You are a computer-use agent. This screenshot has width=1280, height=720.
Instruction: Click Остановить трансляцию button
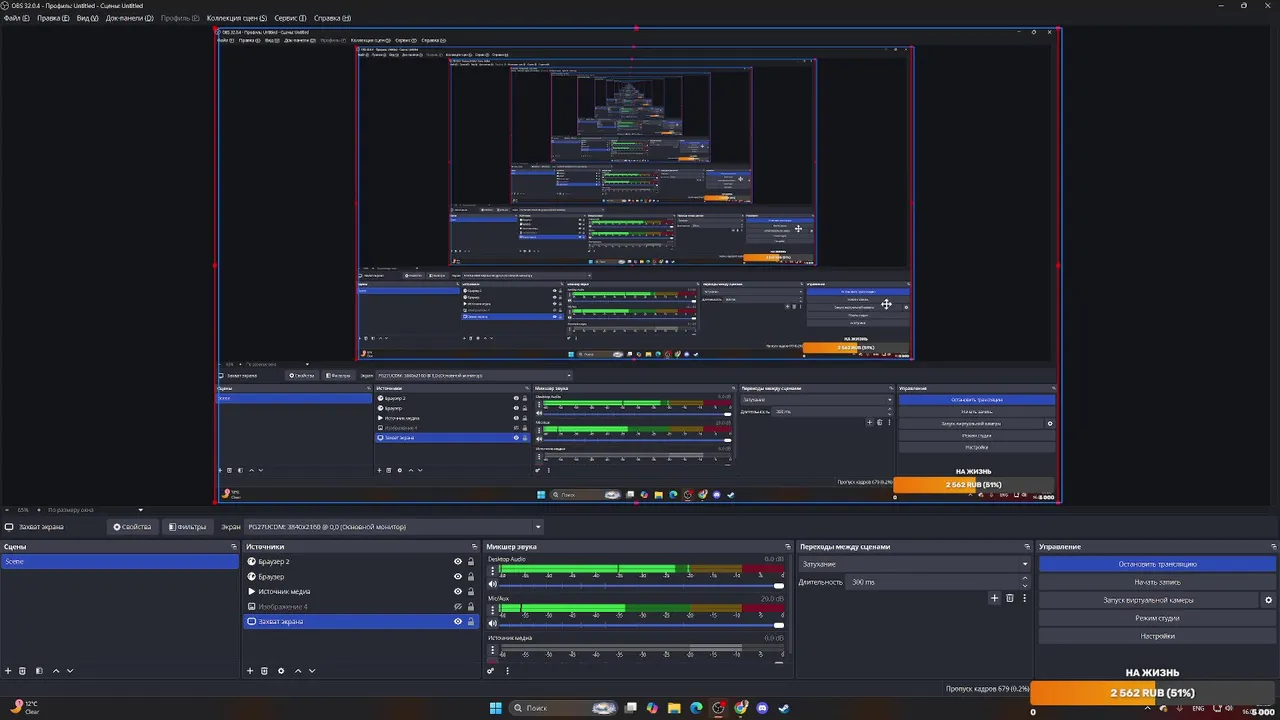pos(1157,564)
